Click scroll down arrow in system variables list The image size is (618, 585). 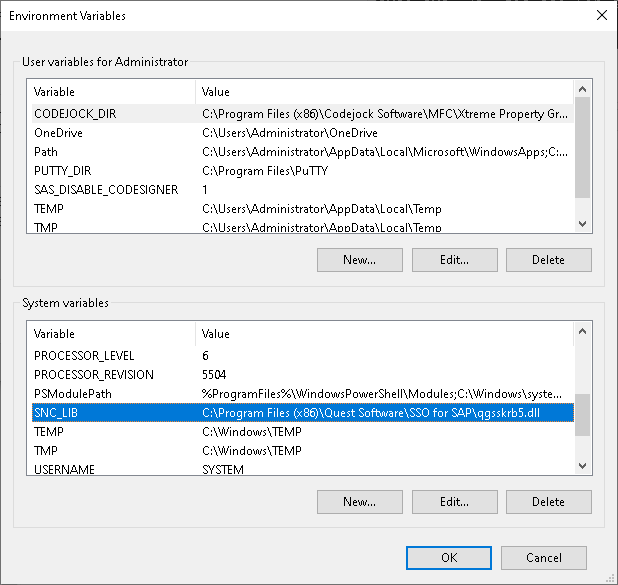pyautogui.click(x=583, y=466)
